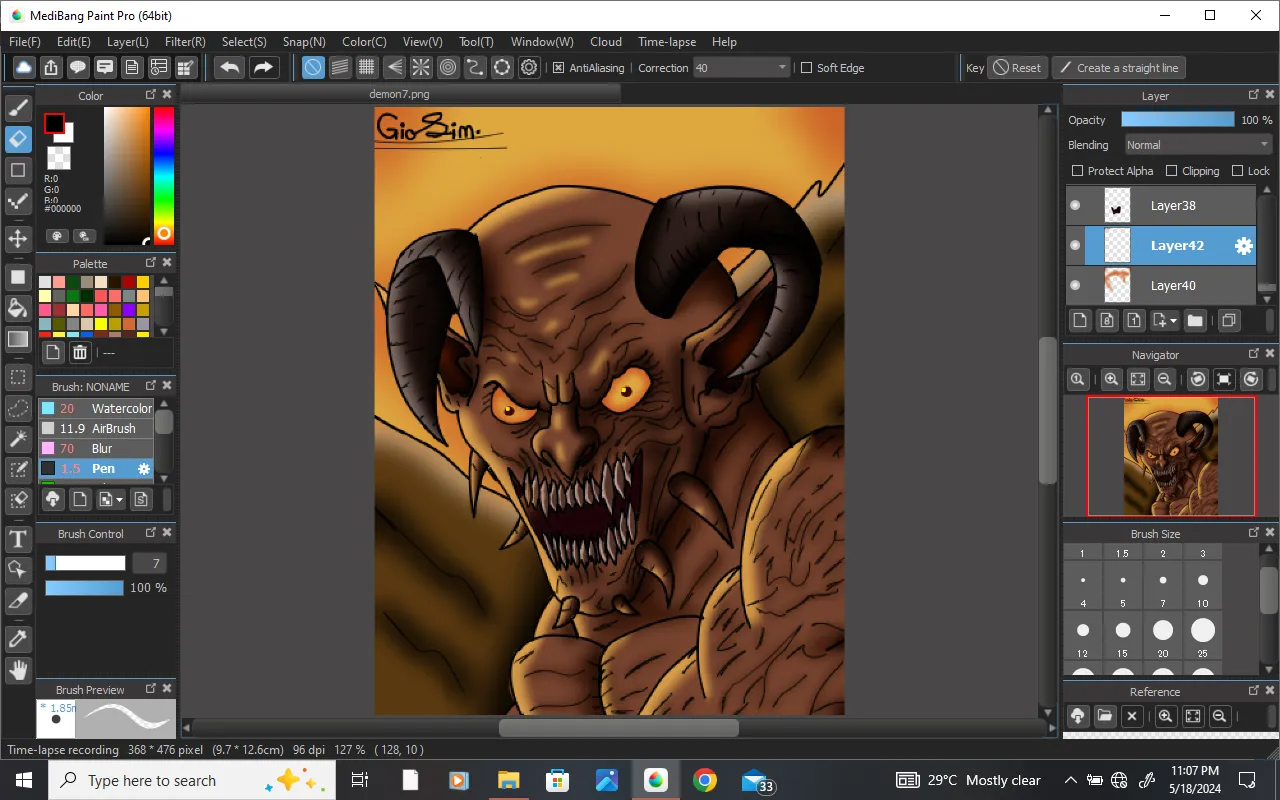Screen dimensions: 1280x800
Task: Select the AirBrush brush
Action: point(96,428)
